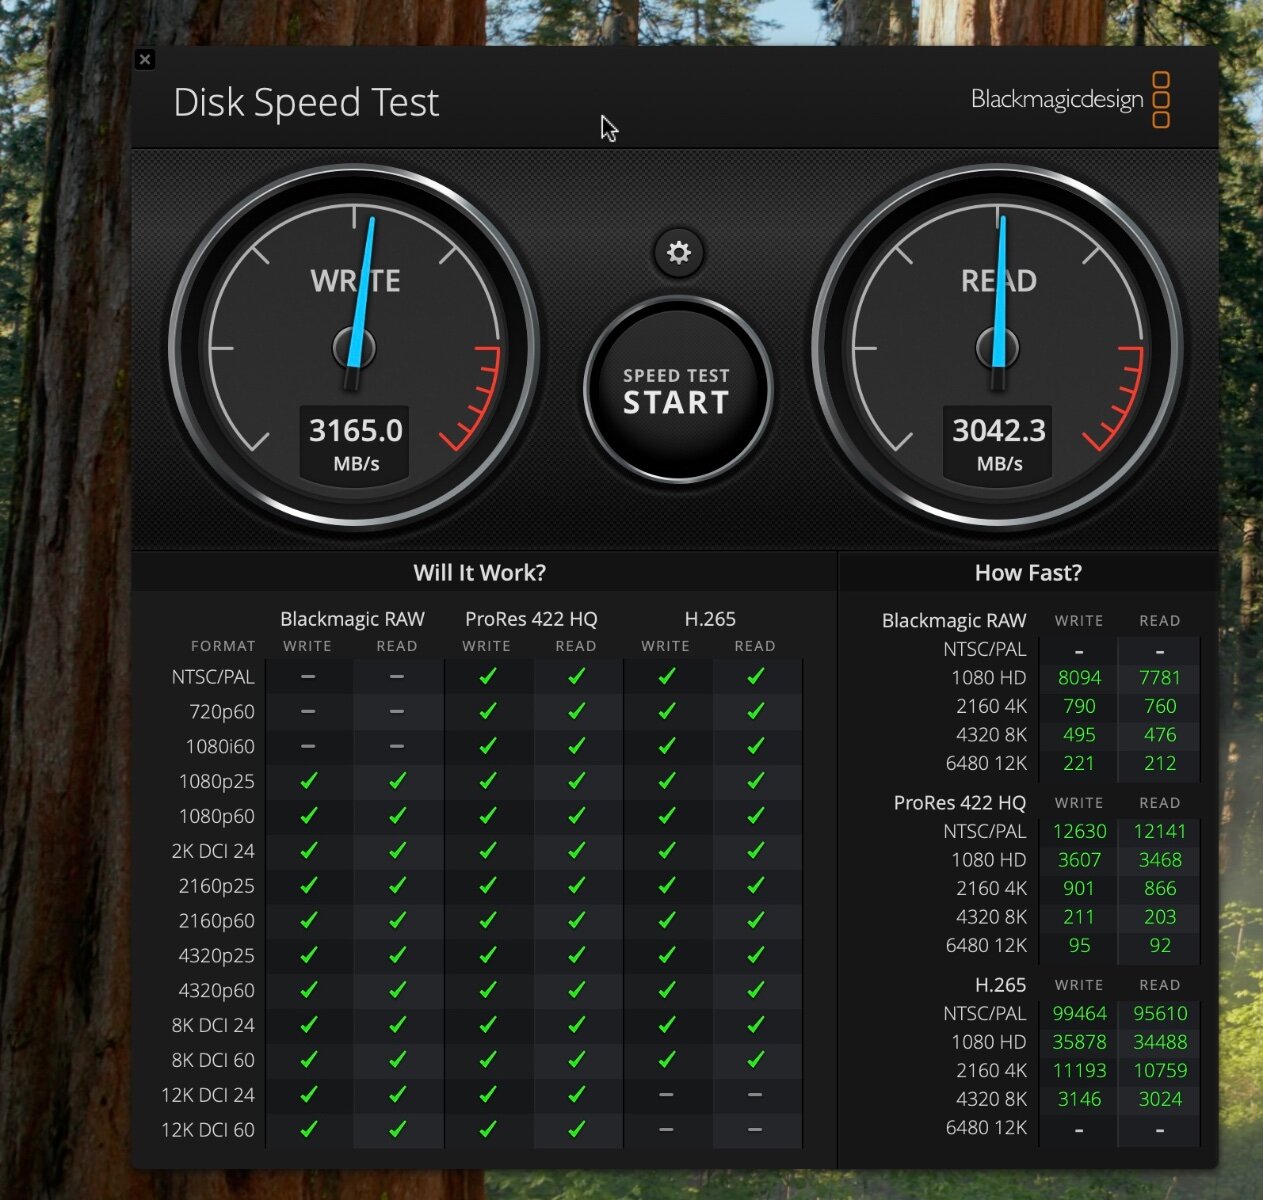Click H.265 header in Will It Work table
The width and height of the screenshot is (1263, 1200).
point(710,619)
